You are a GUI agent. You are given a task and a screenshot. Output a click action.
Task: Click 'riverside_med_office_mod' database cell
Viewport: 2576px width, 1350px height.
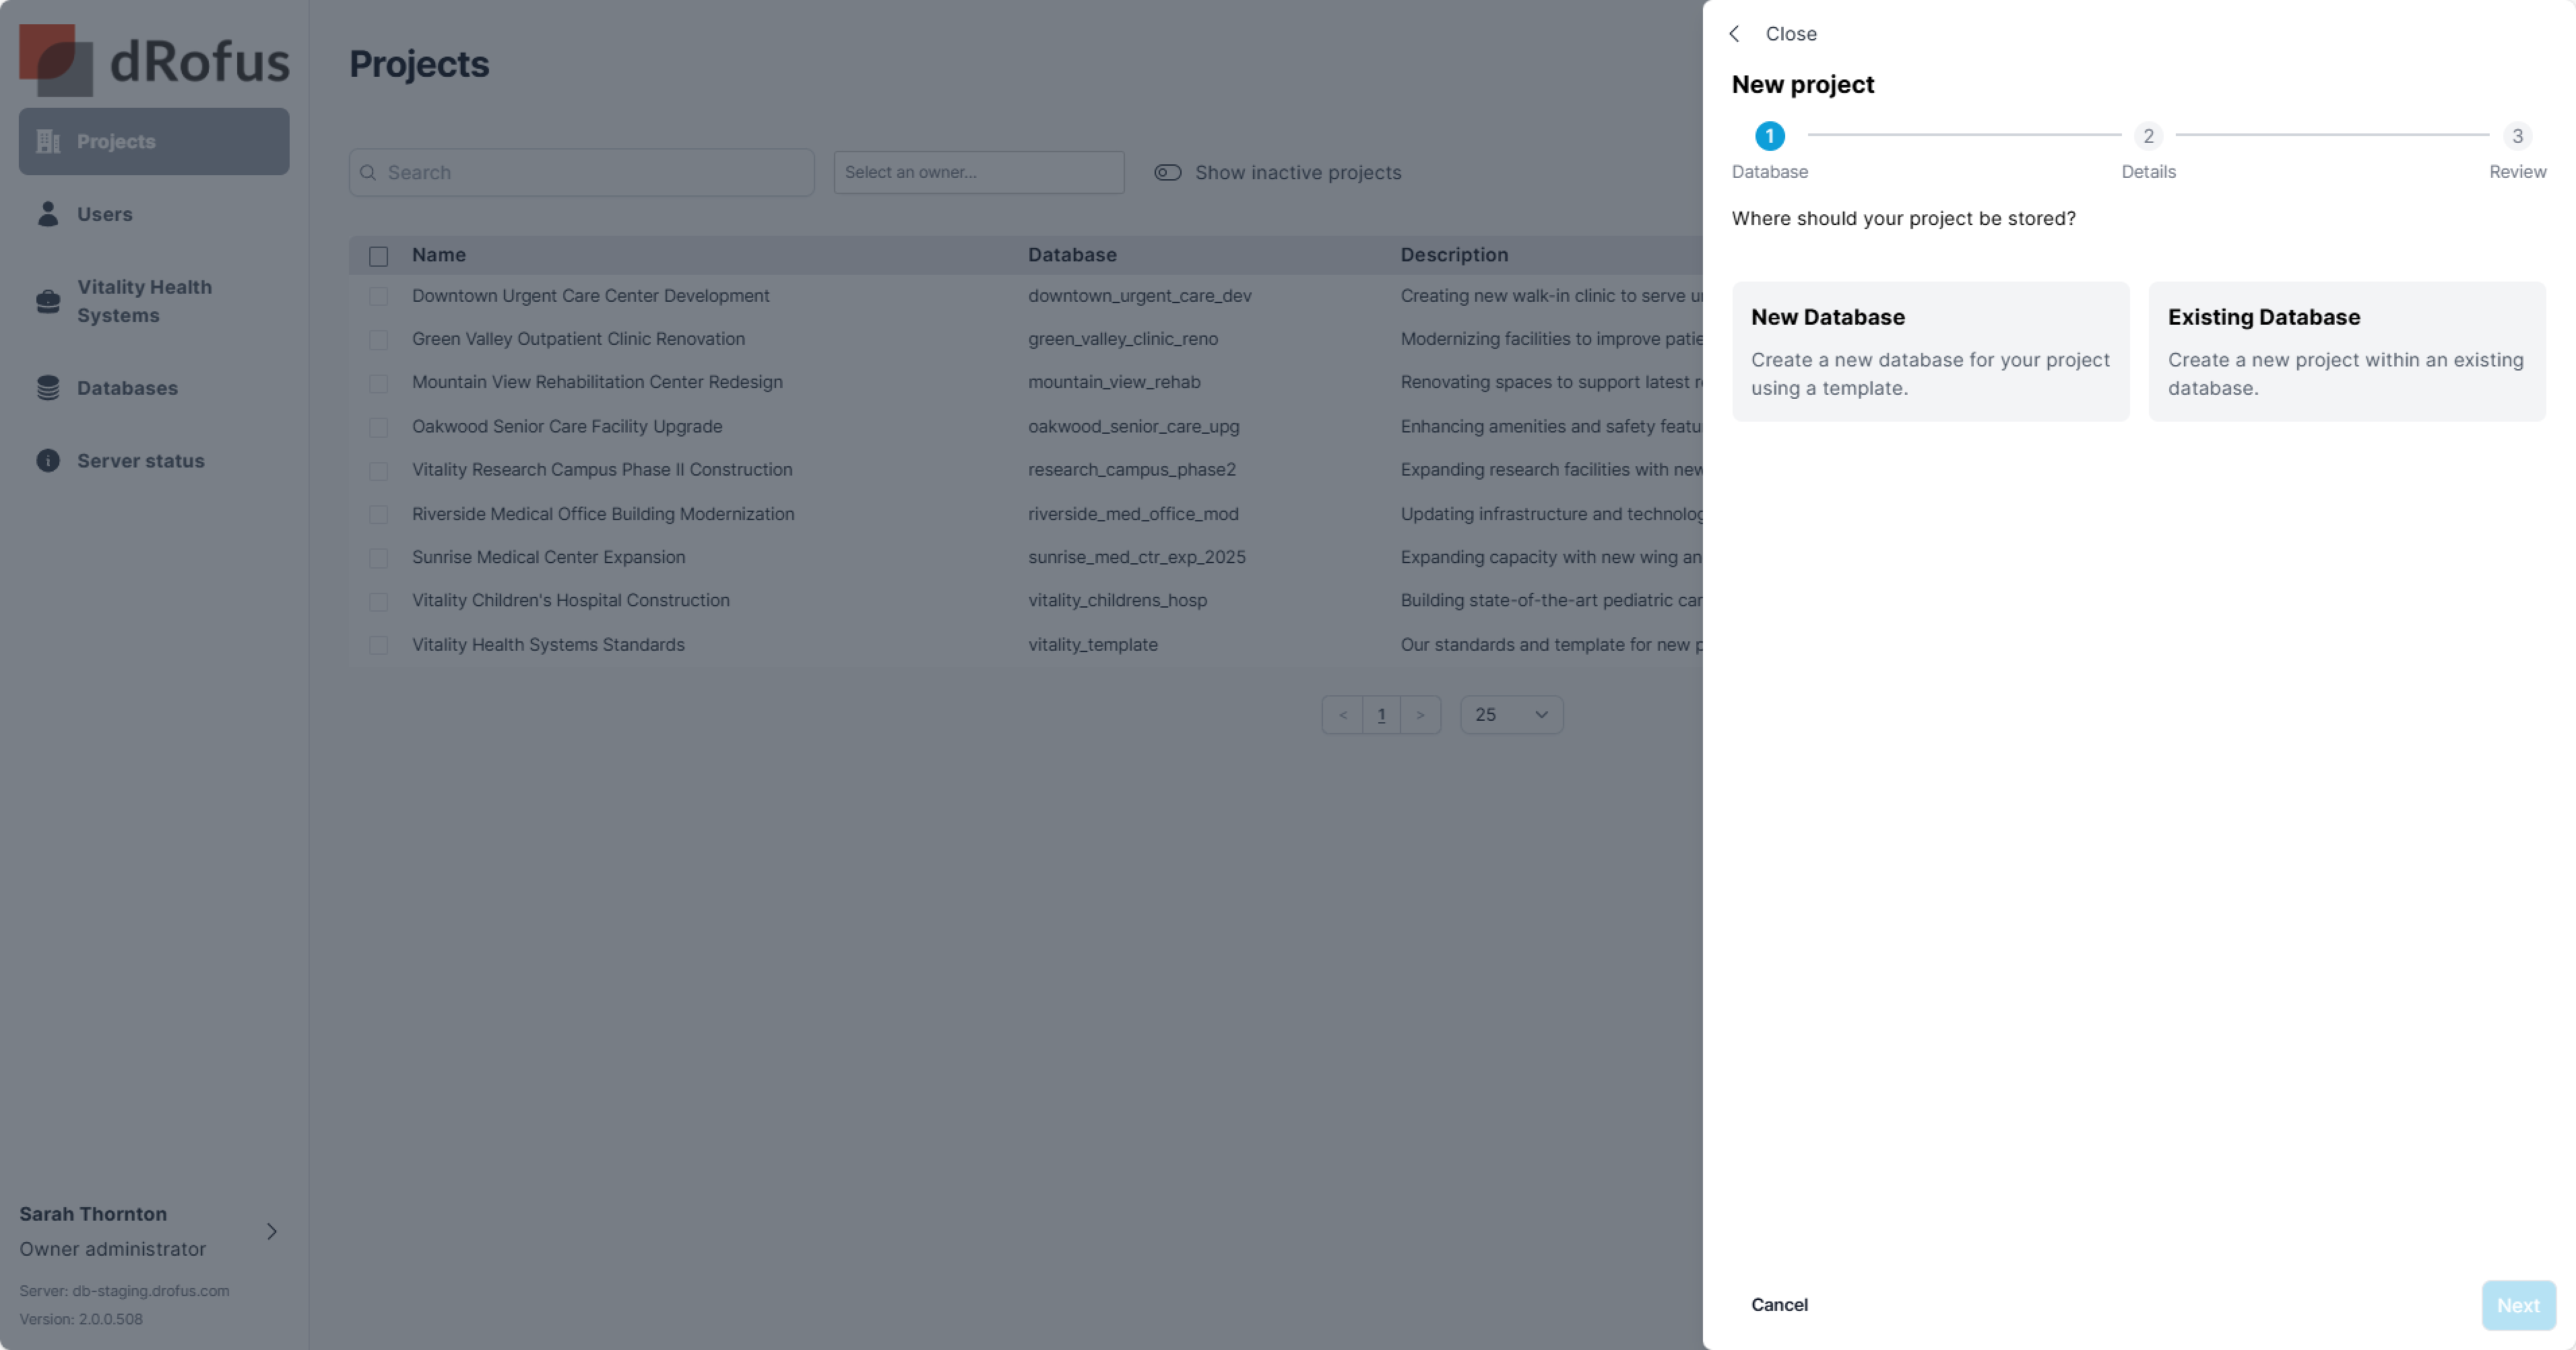click(x=1133, y=514)
